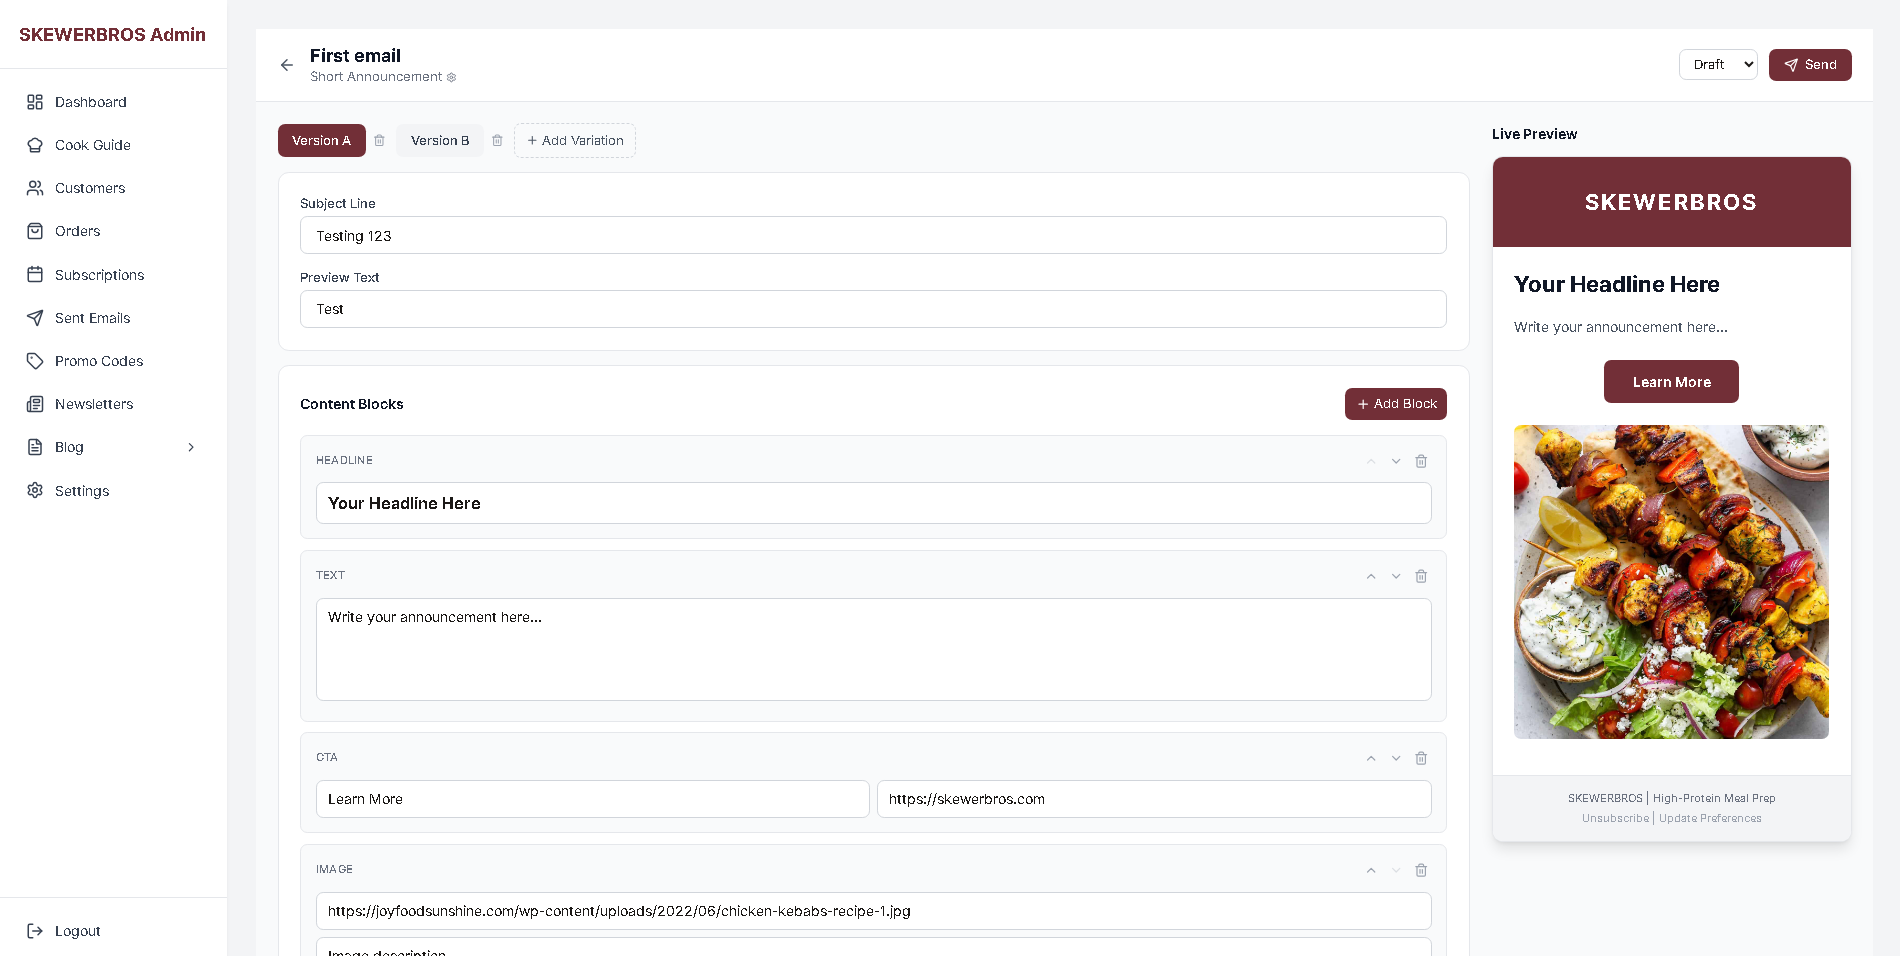Move the CTA block down
This screenshot has height=956, width=1900.
pos(1396,758)
